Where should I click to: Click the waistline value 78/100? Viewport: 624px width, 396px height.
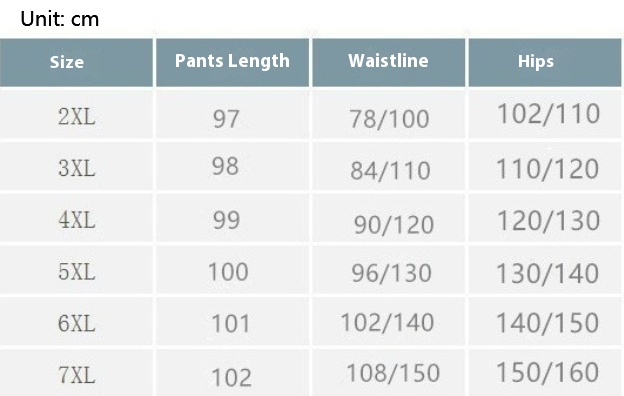click(x=389, y=119)
